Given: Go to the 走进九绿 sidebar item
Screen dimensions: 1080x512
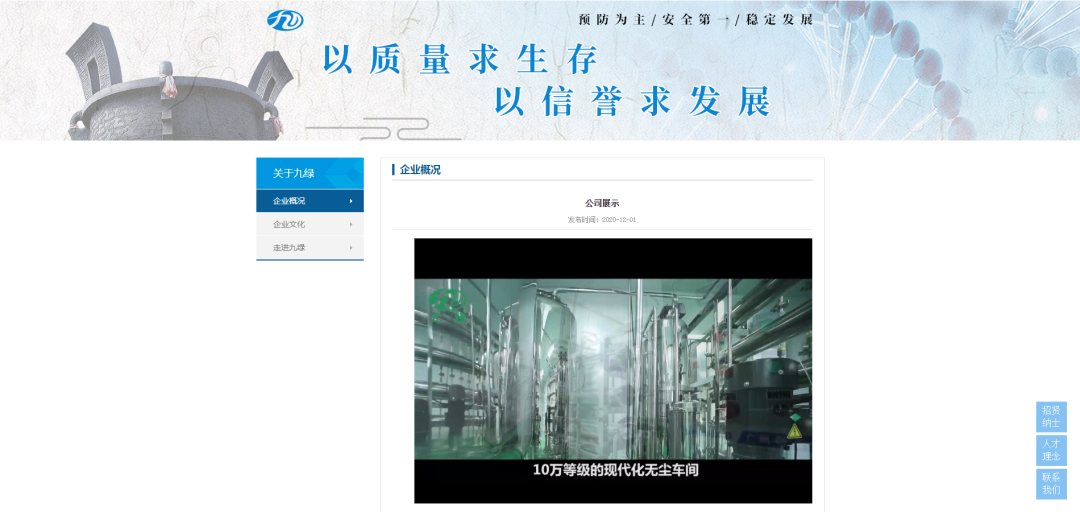Looking at the screenshot, I should [x=290, y=247].
